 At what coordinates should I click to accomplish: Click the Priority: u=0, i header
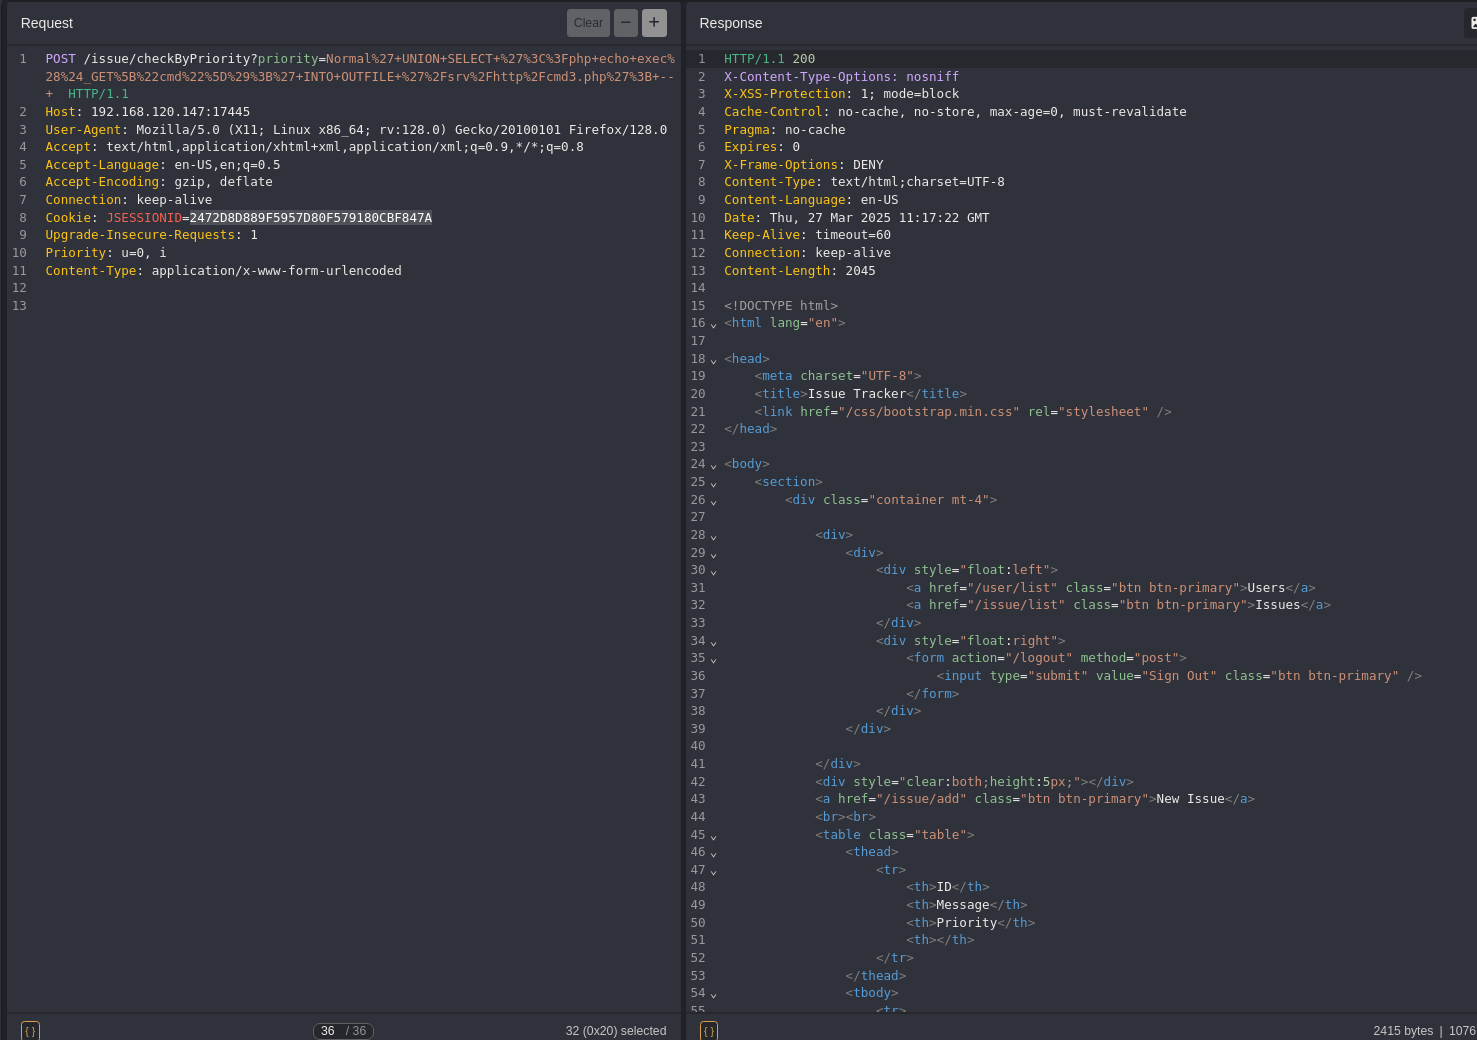tap(106, 253)
